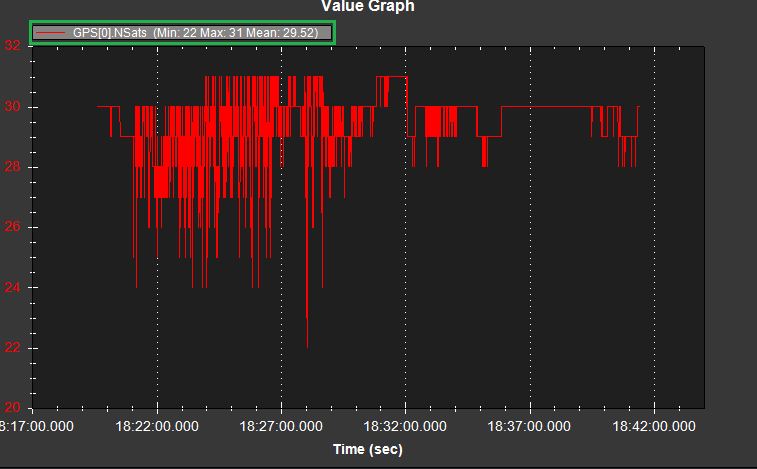Click the y-axis value 20
The width and height of the screenshot is (757, 469).
(13, 408)
